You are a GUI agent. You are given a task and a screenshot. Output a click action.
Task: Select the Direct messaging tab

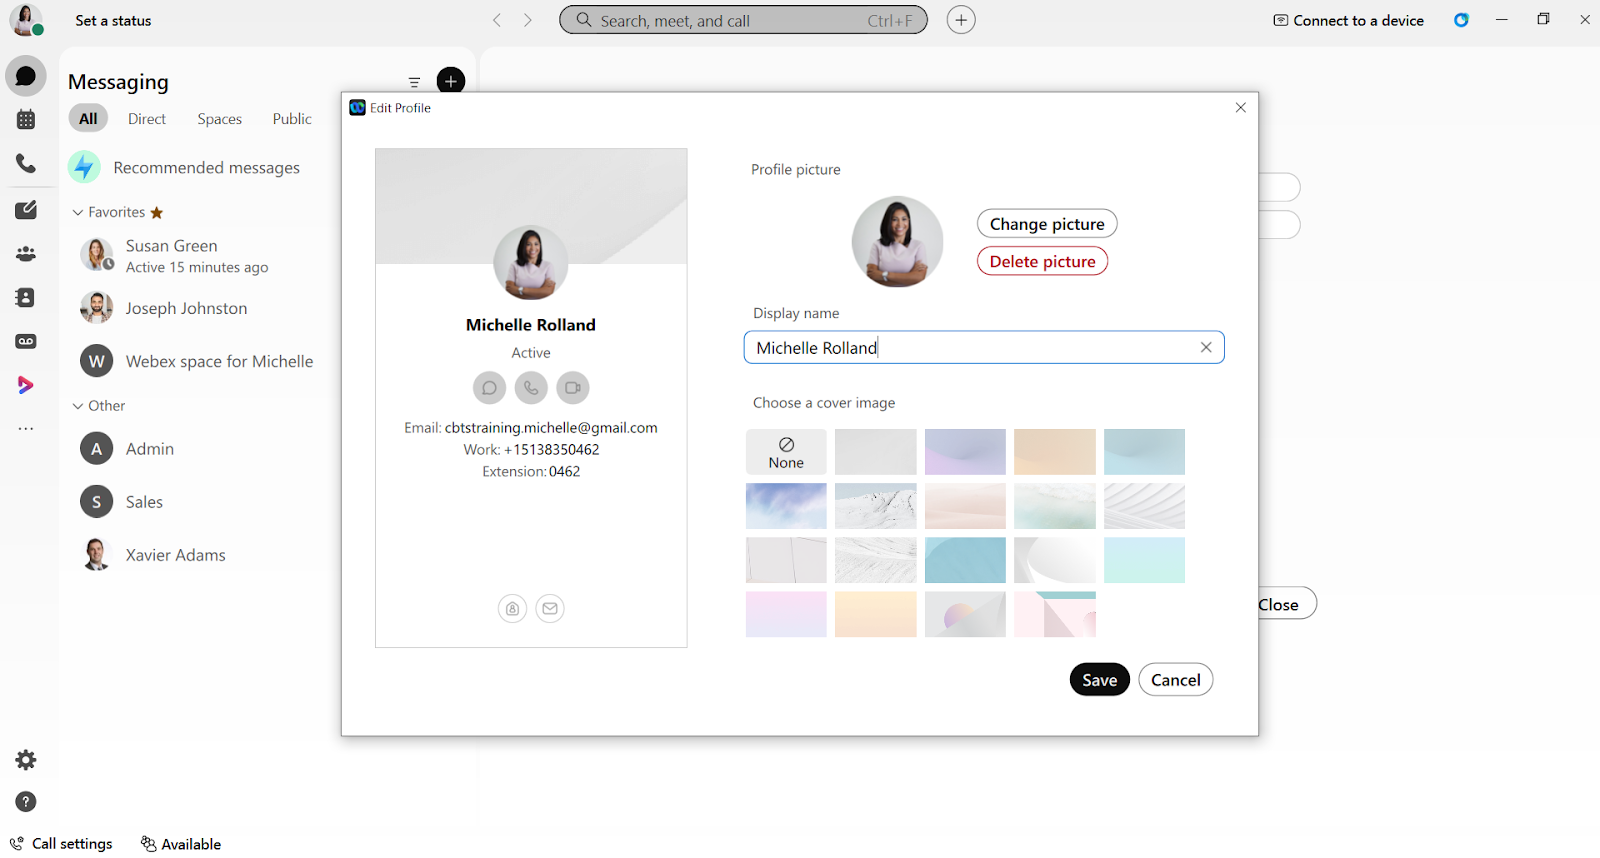click(x=147, y=119)
